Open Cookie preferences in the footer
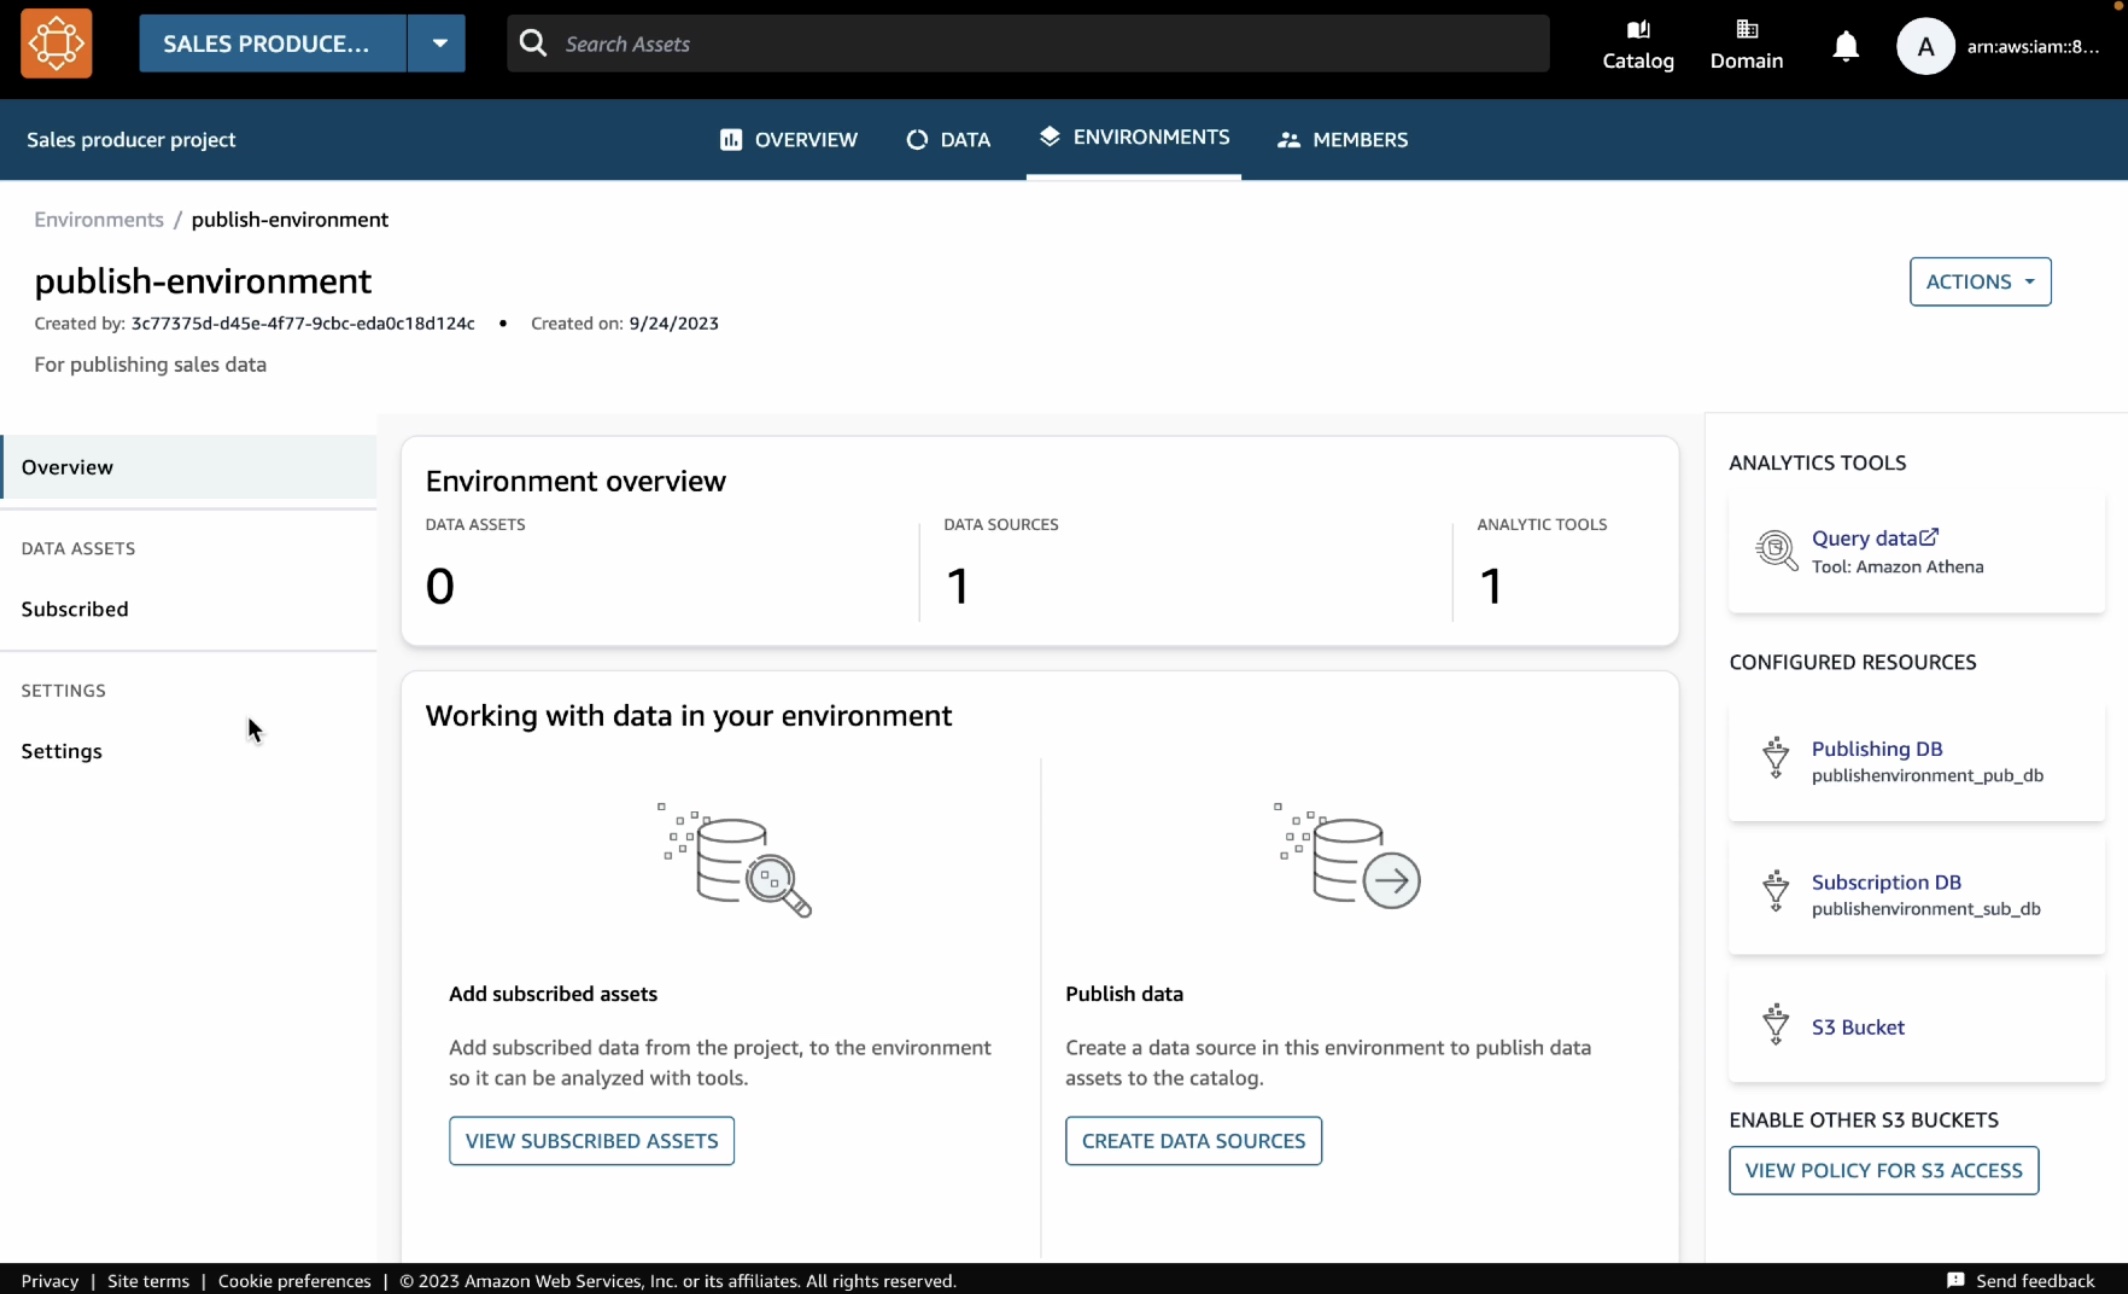This screenshot has width=2128, height=1294. click(294, 1280)
